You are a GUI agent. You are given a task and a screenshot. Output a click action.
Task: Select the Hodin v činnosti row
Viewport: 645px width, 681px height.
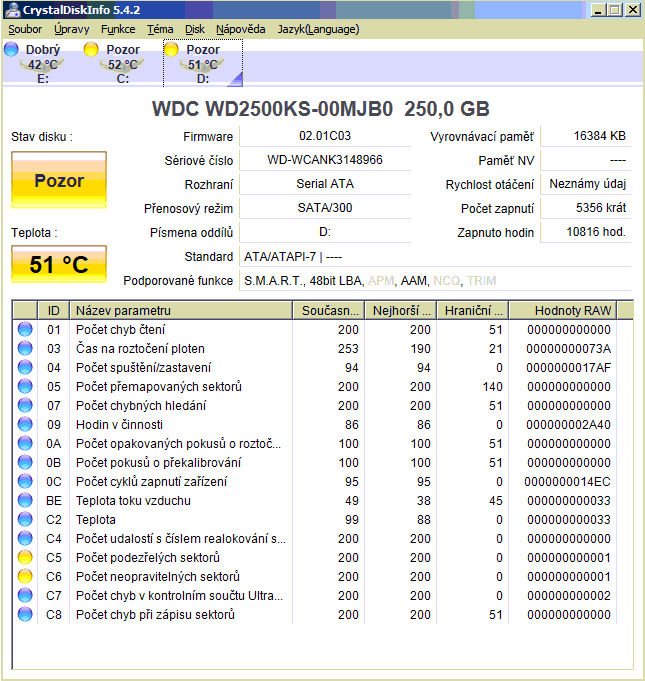(x=315, y=424)
